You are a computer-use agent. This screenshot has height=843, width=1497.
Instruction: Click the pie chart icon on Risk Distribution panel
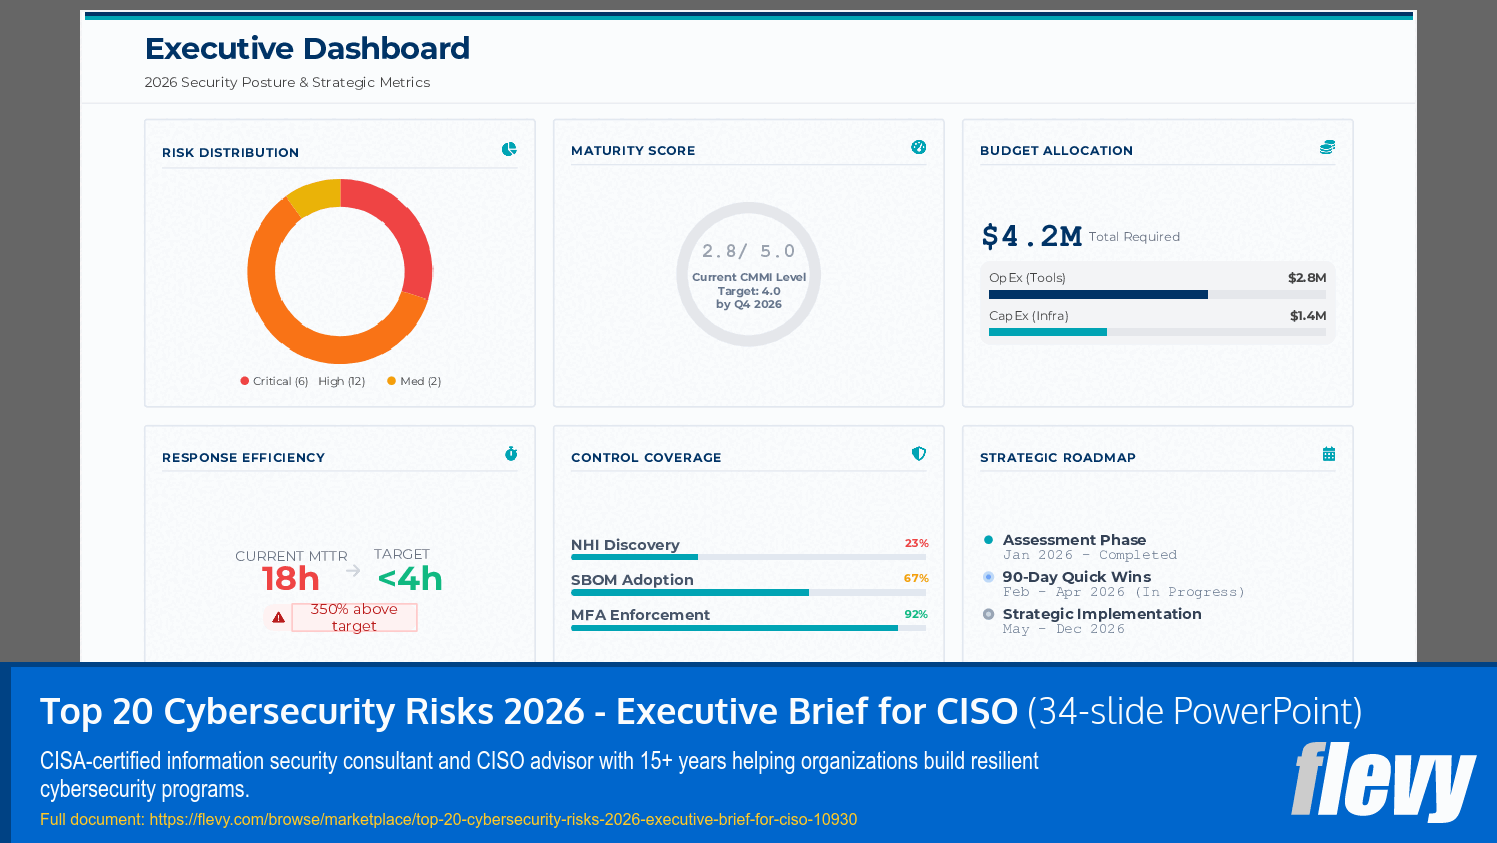[x=510, y=147]
